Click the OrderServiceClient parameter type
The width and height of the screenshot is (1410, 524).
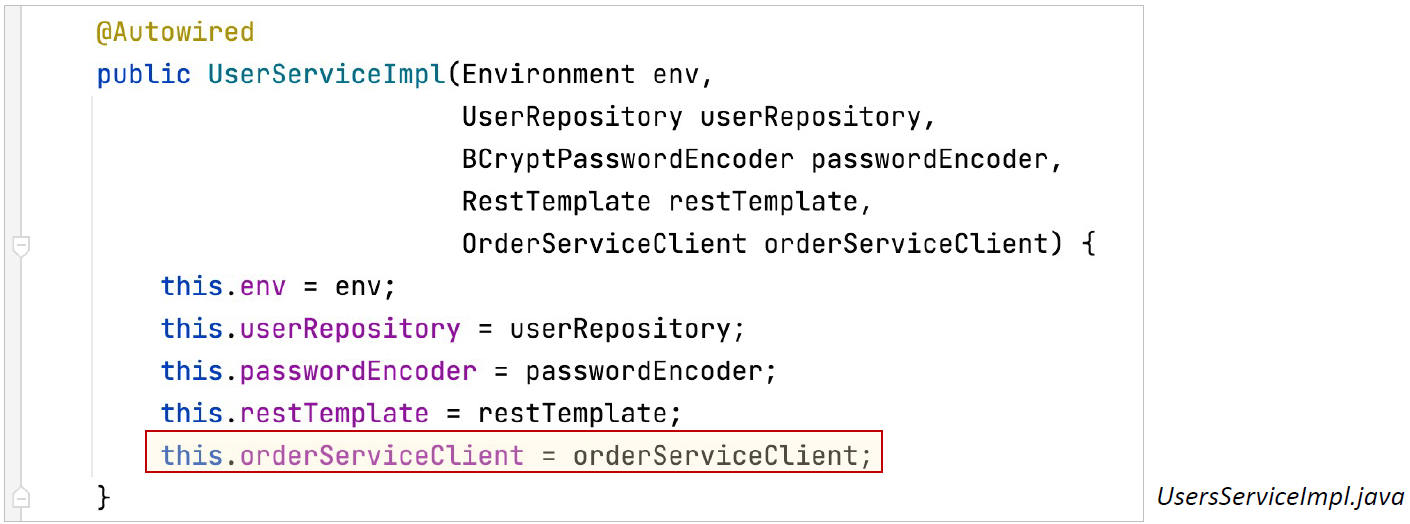coord(604,243)
